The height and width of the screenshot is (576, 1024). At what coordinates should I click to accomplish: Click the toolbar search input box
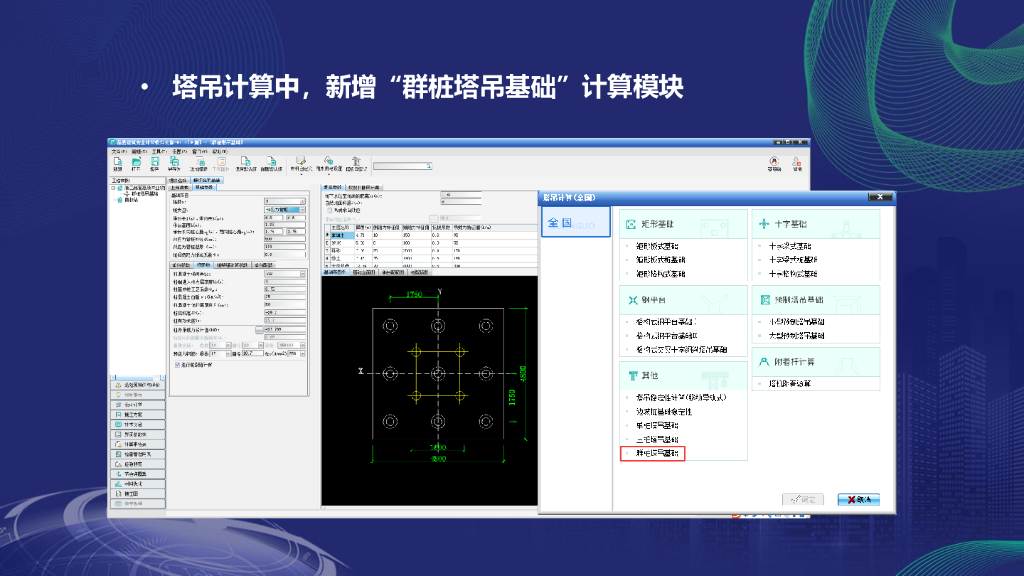pos(400,166)
